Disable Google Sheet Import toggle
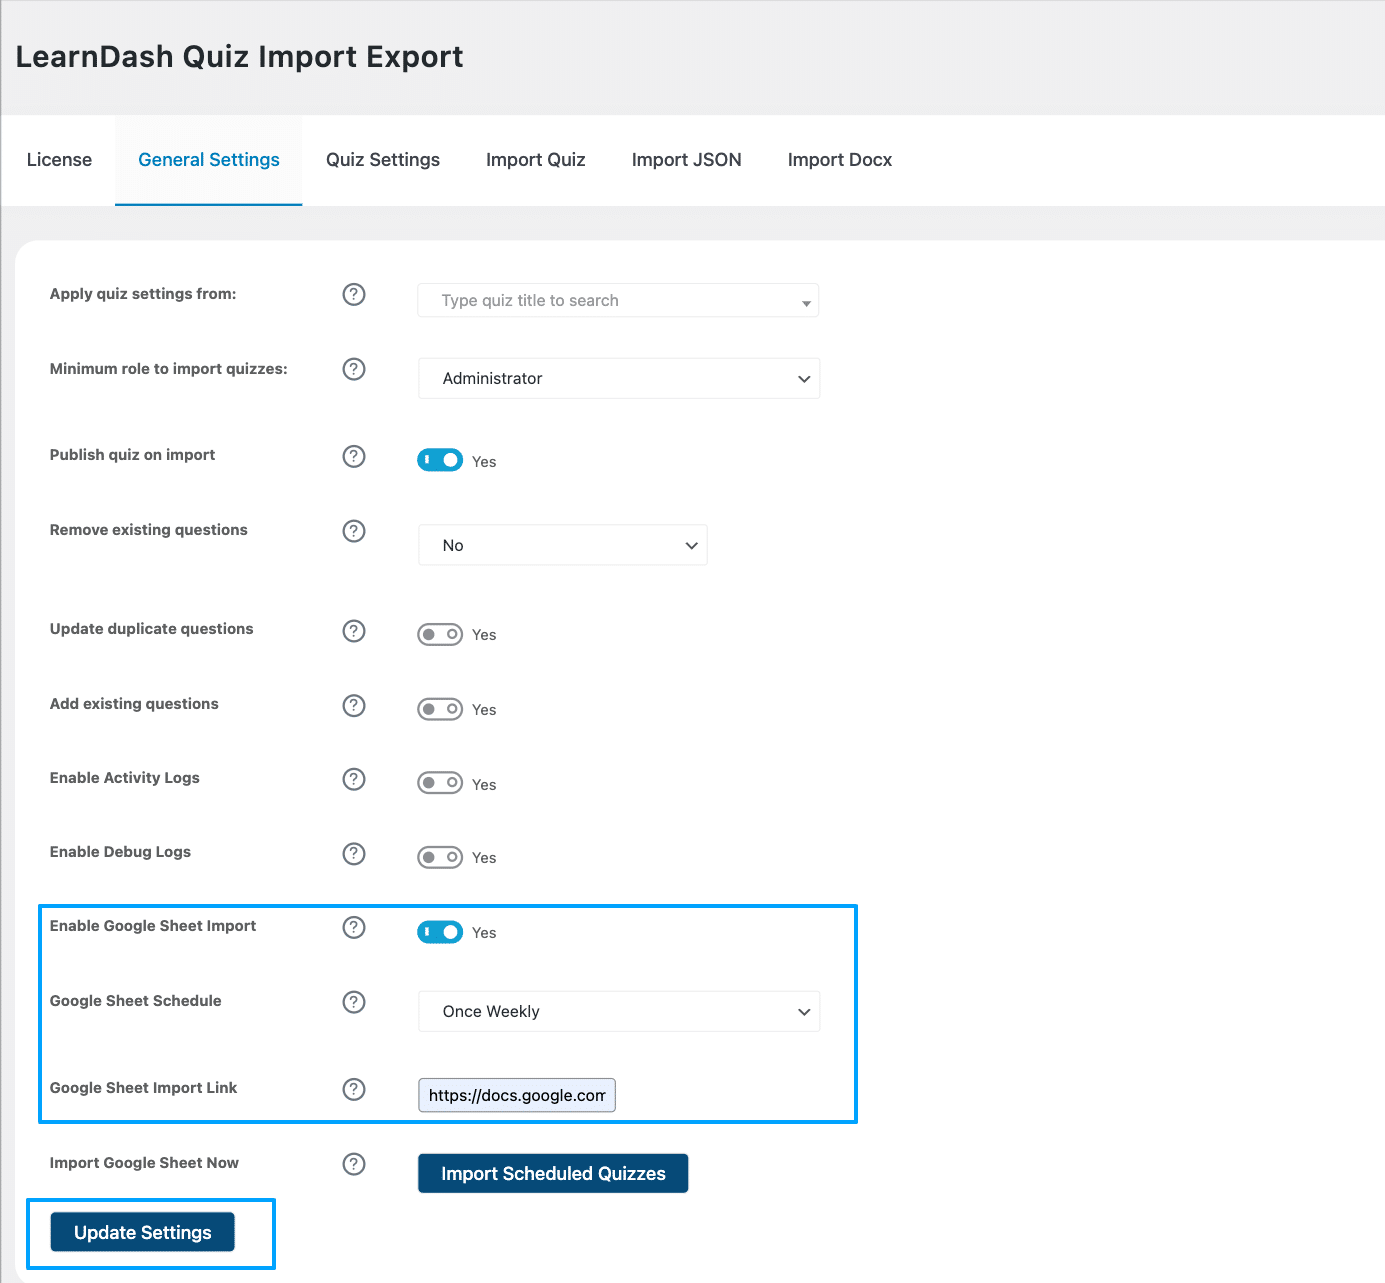The height and width of the screenshot is (1283, 1385). coord(440,932)
